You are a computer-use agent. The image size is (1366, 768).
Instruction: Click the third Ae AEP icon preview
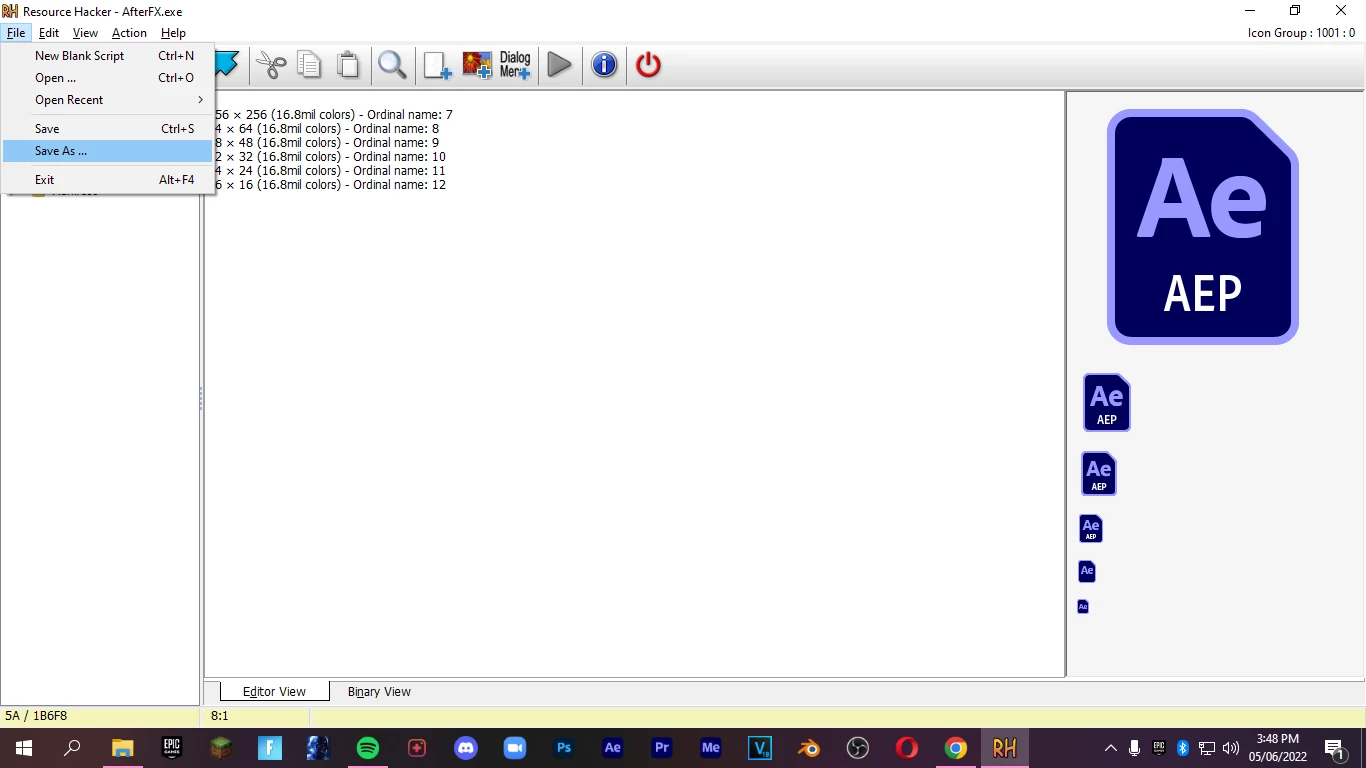click(x=1099, y=474)
